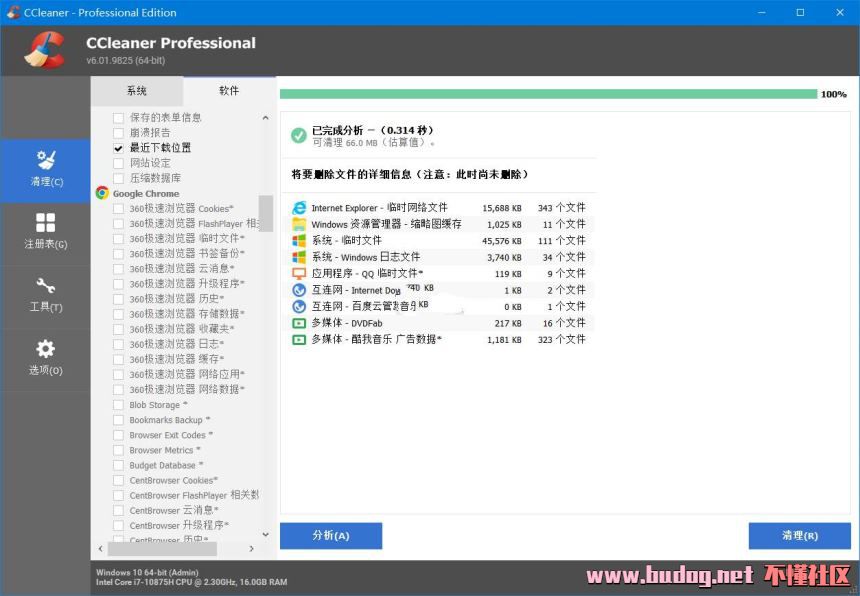Image resolution: width=860 pixels, height=596 pixels.
Task: Select Windows 资源管理器 - 缩略图缓存 row
Action: [439, 224]
